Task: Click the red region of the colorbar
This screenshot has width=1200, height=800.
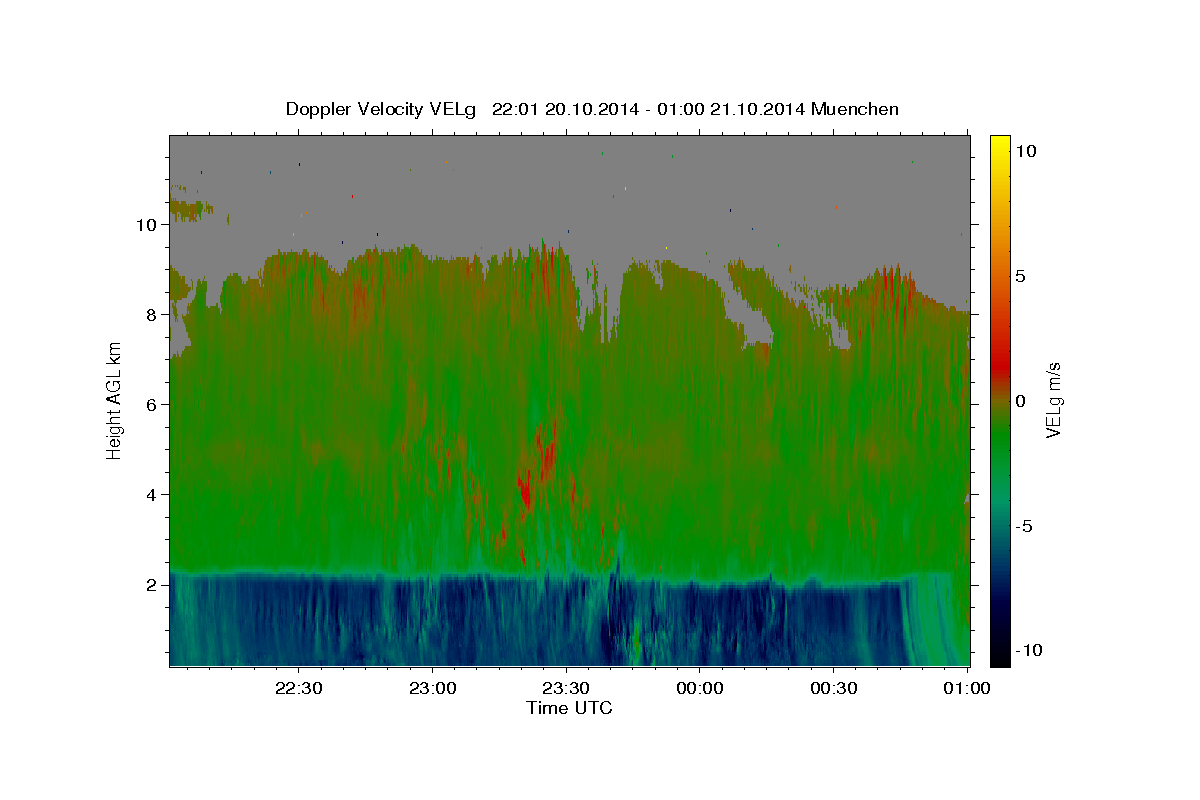Action: click(1000, 366)
